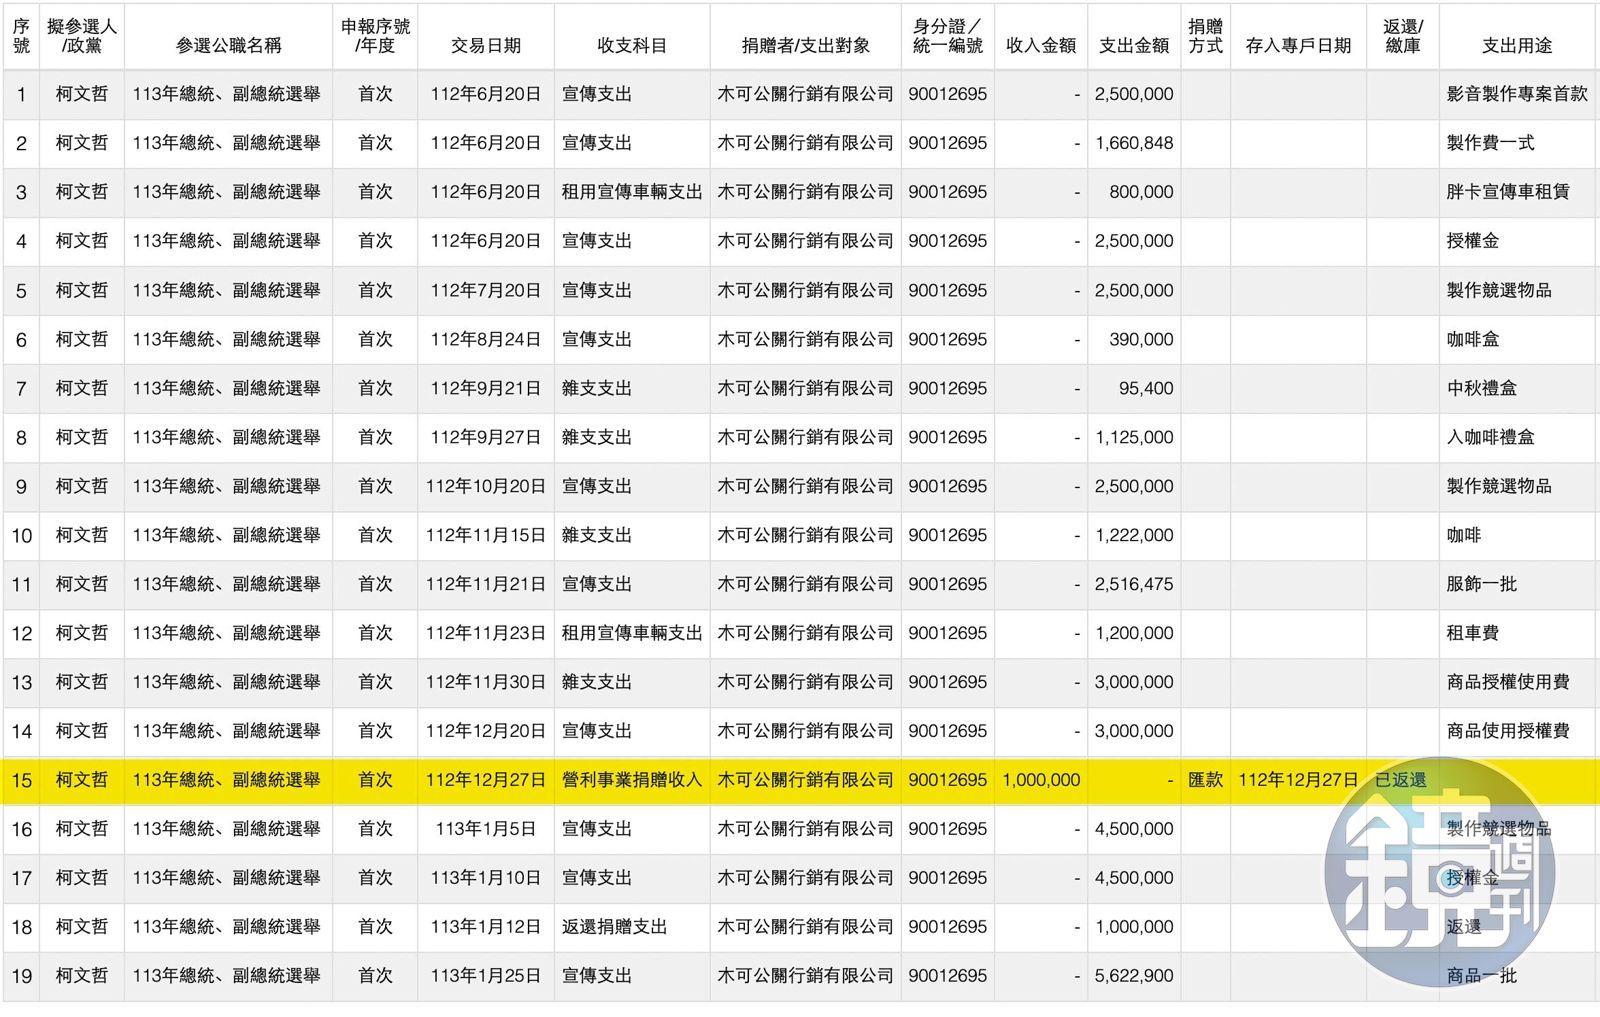This screenshot has width=1600, height=1017.
Task: Select the date 112年11月23日
Action: [485, 633]
